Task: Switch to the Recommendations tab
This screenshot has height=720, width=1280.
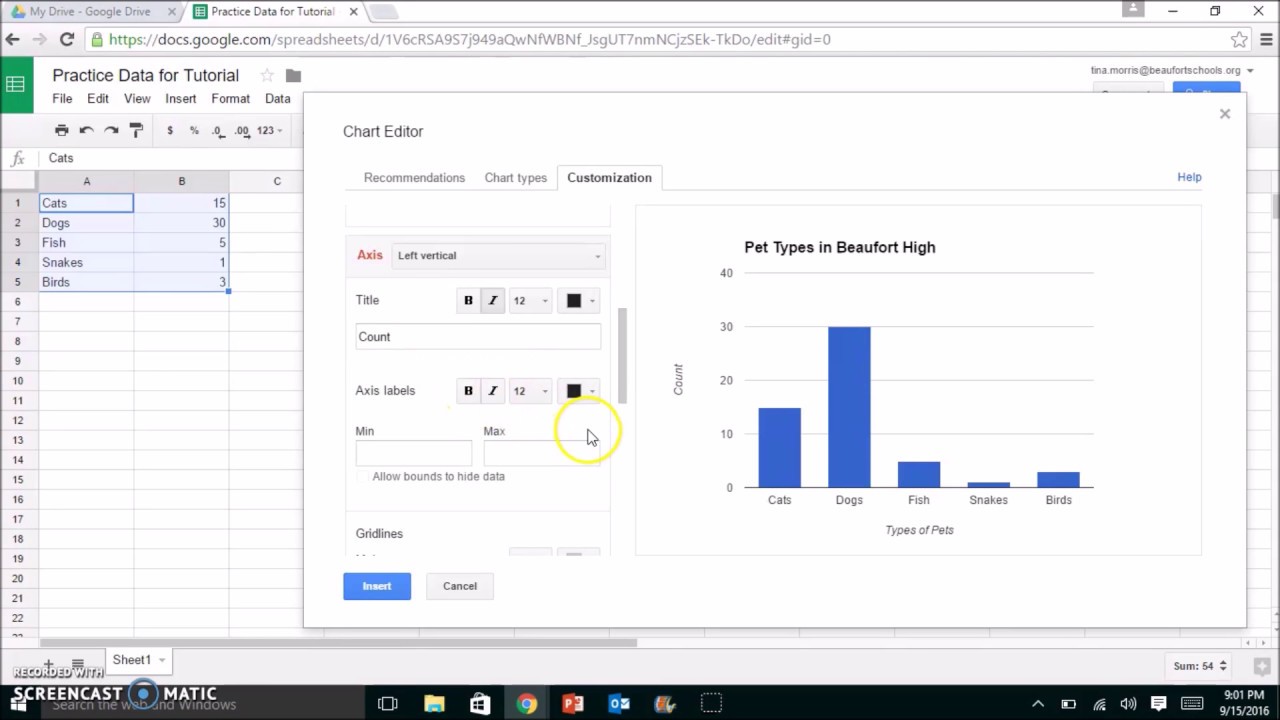Action: coord(414,178)
